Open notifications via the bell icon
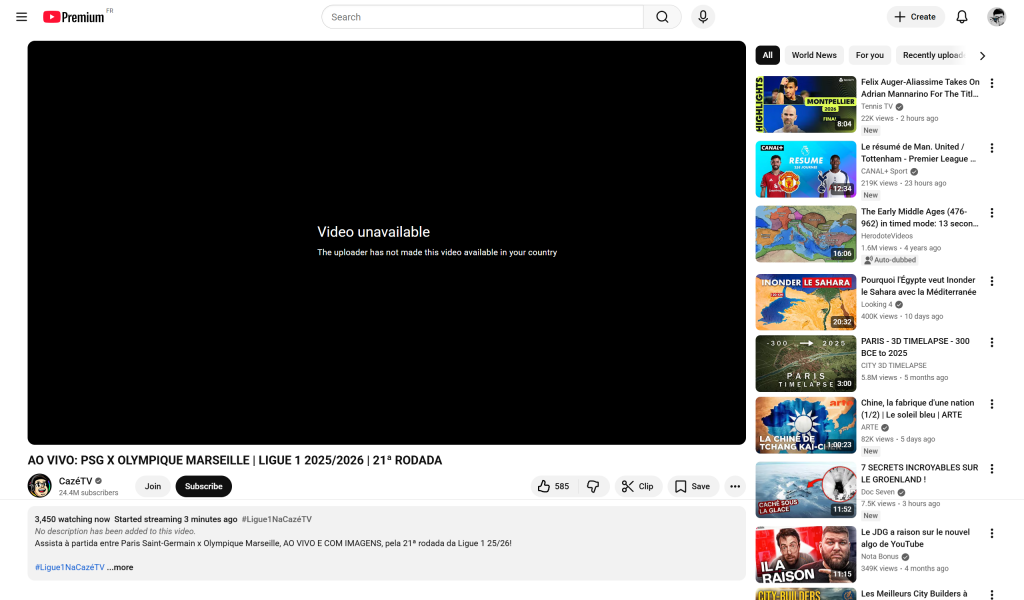 click(961, 17)
